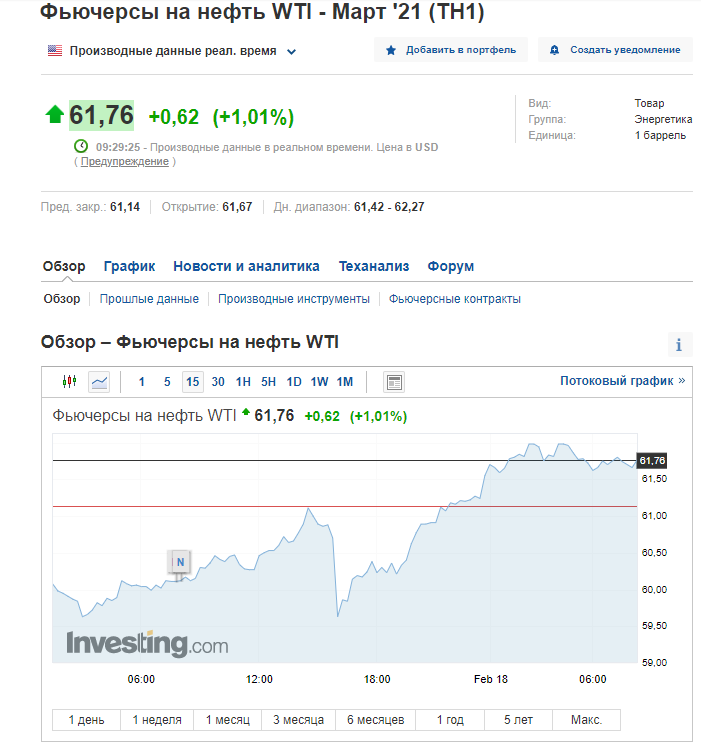Screen dimensions: 701x743
Task: Click the N news marker on chart
Action: click(180, 562)
